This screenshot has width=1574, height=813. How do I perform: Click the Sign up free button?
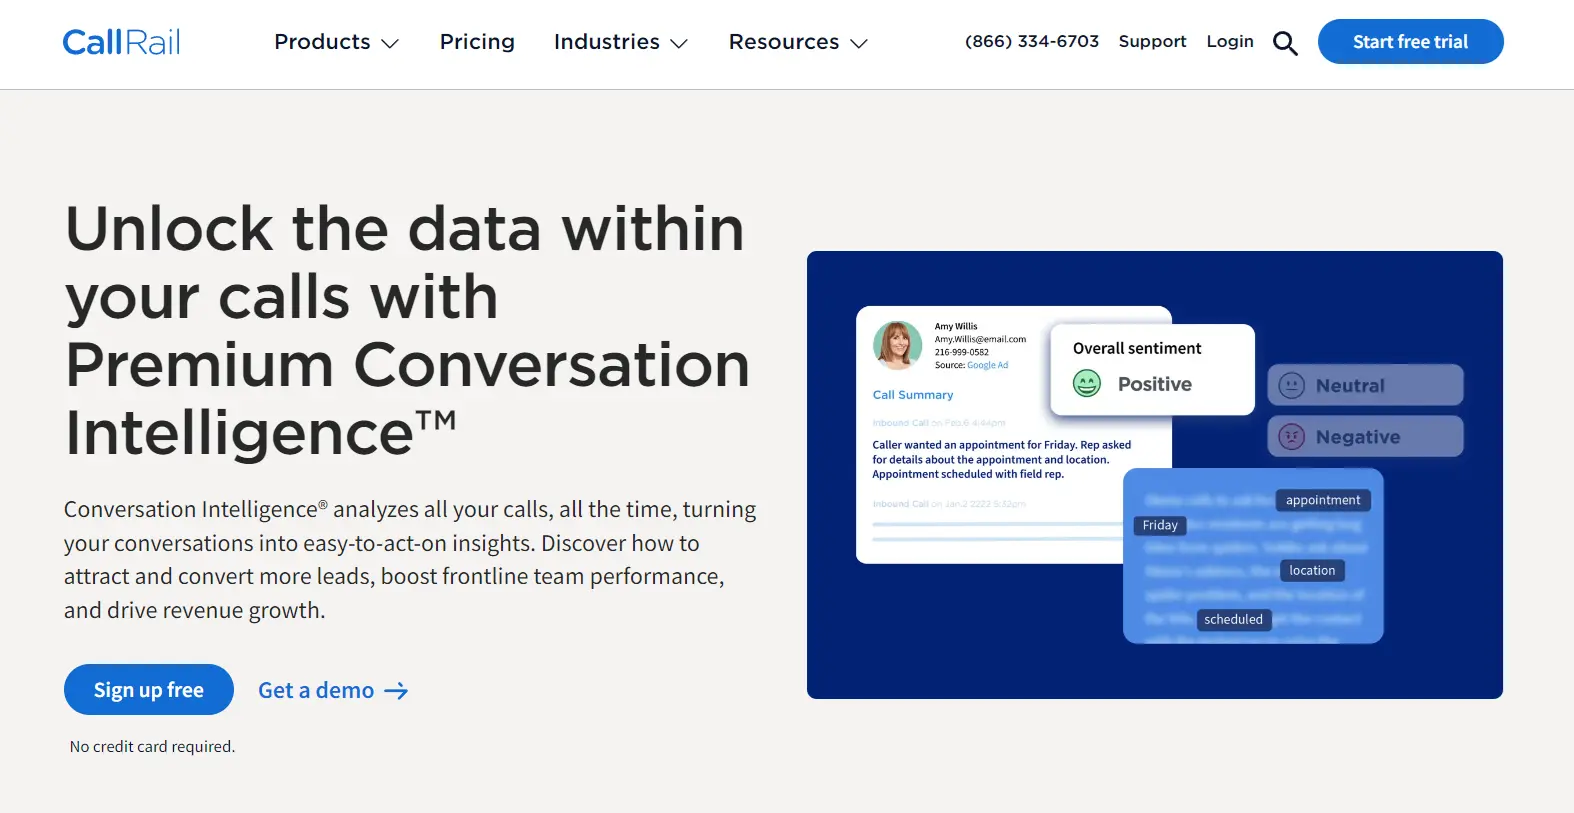point(149,689)
